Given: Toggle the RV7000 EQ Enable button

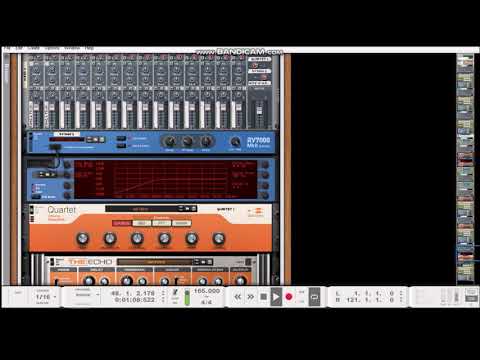Looking at the screenshot, I should [x=121, y=138].
